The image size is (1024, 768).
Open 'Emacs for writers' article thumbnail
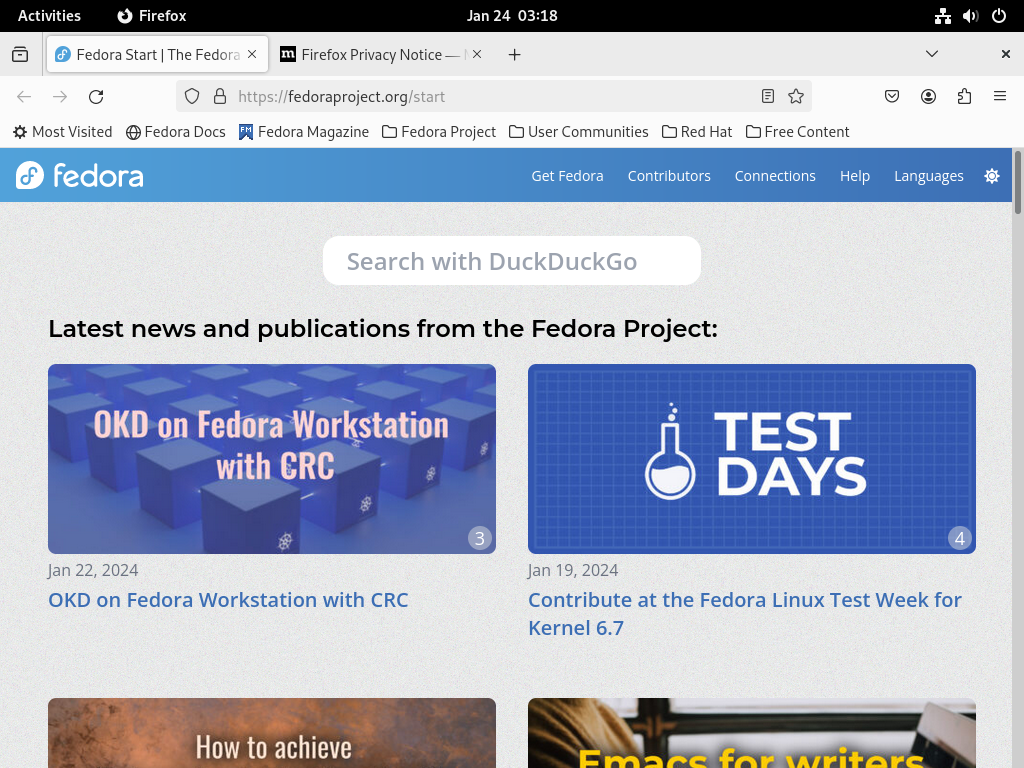tap(752, 733)
